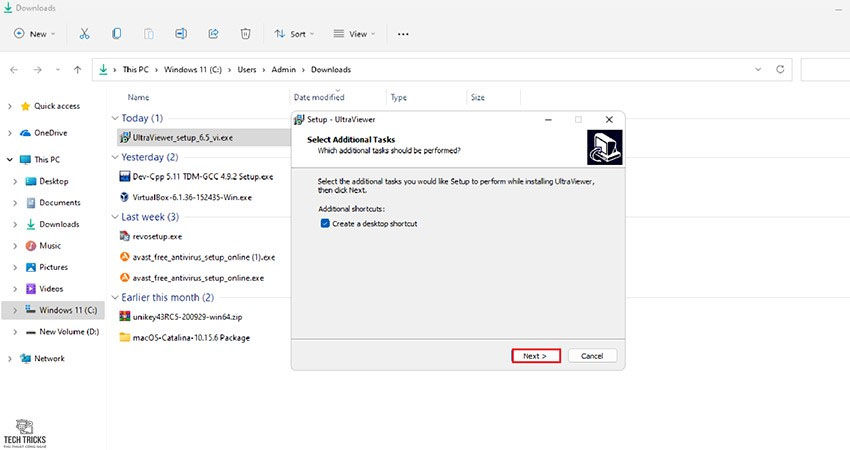Screen dimensions: 850x450
Task: Expand the New Volume (D:) node
Action: [15, 332]
